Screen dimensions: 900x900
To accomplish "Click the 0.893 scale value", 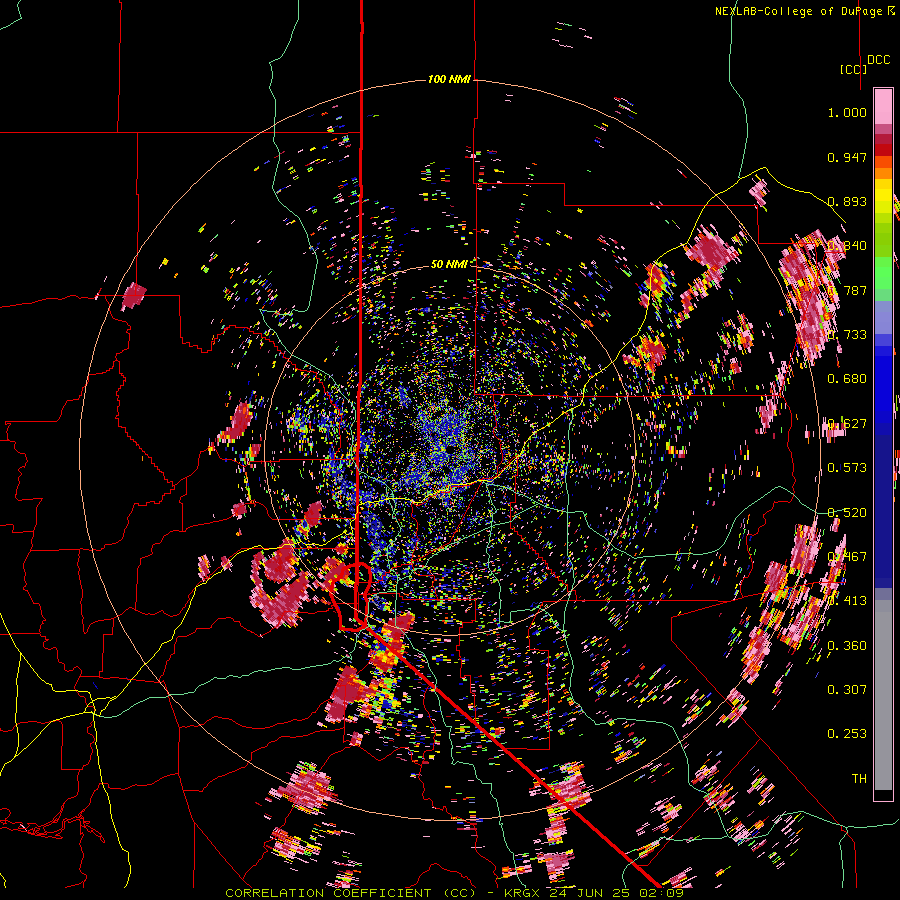I will tap(847, 201).
